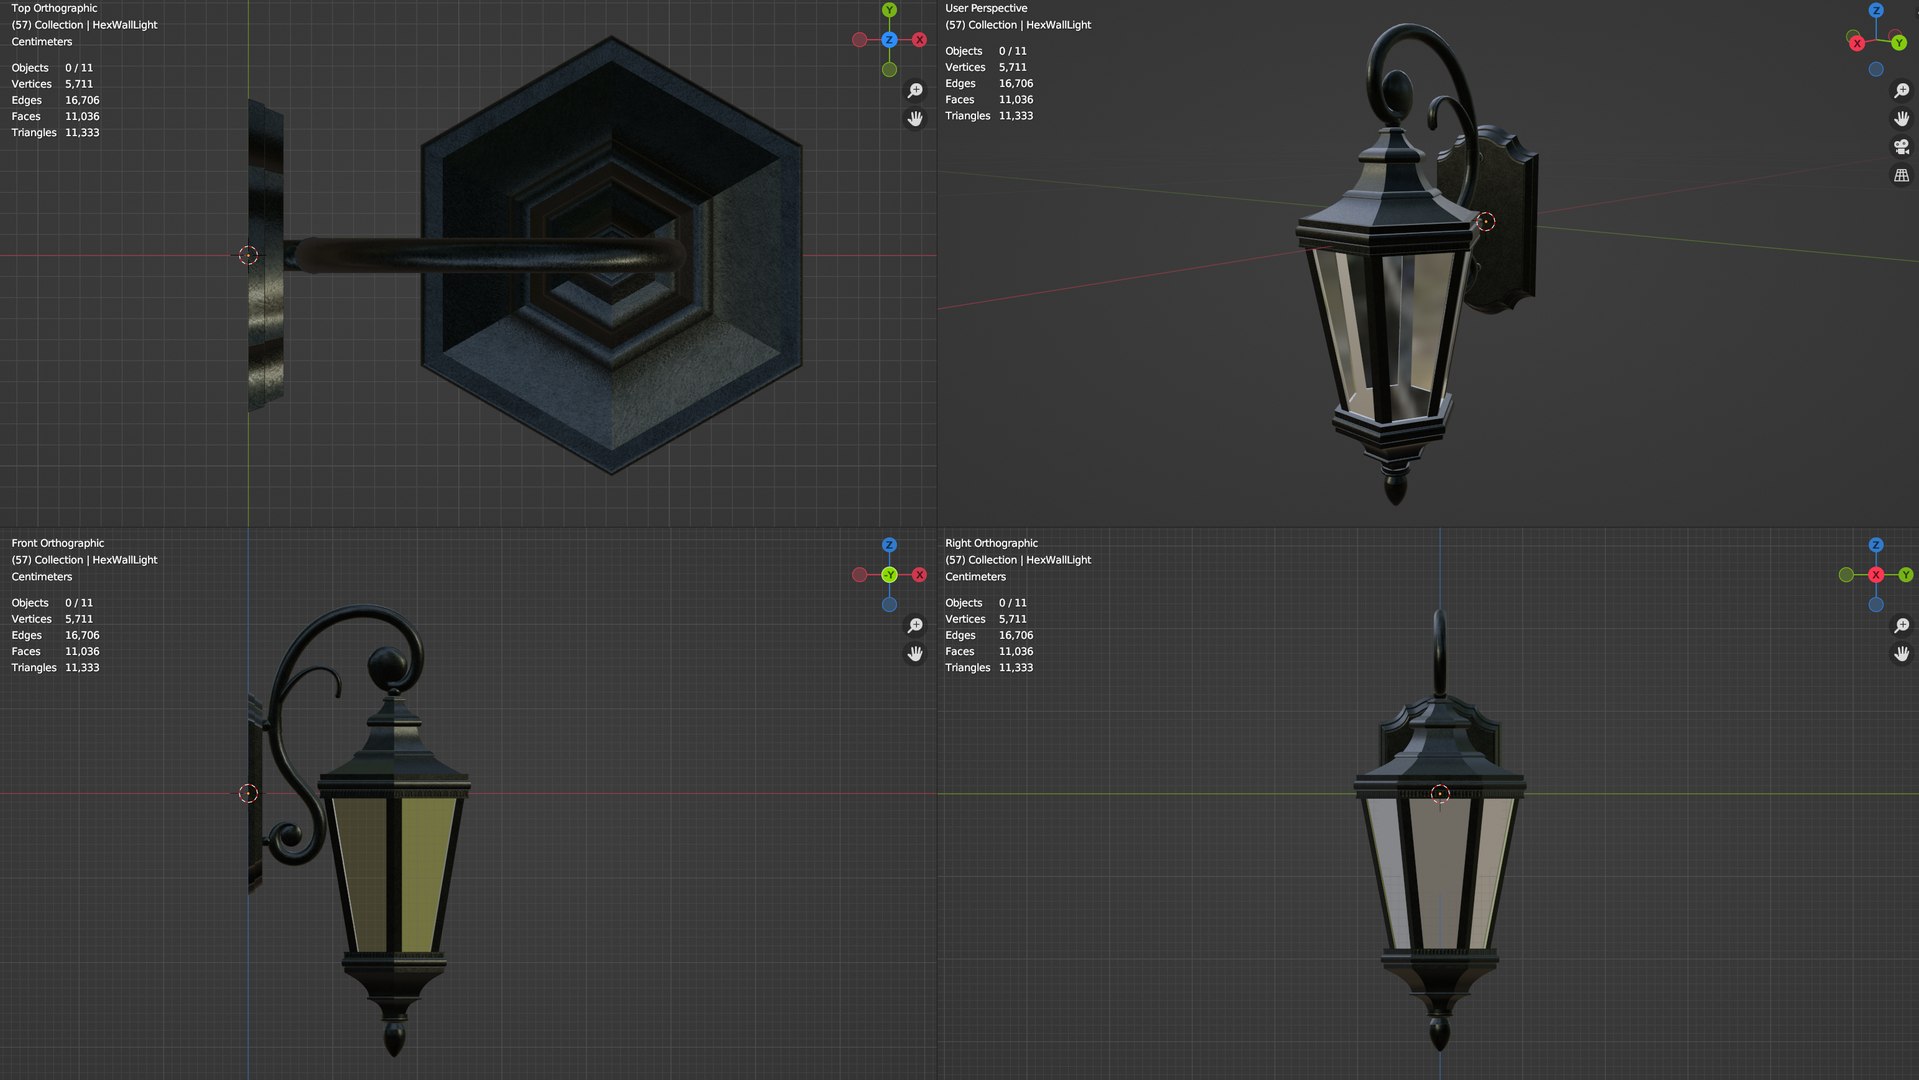Click 'Centimeters' unit label in Top Orthographic view
Viewport: 1919px width, 1080px height.
pyautogui.click(x=42, y=42)
